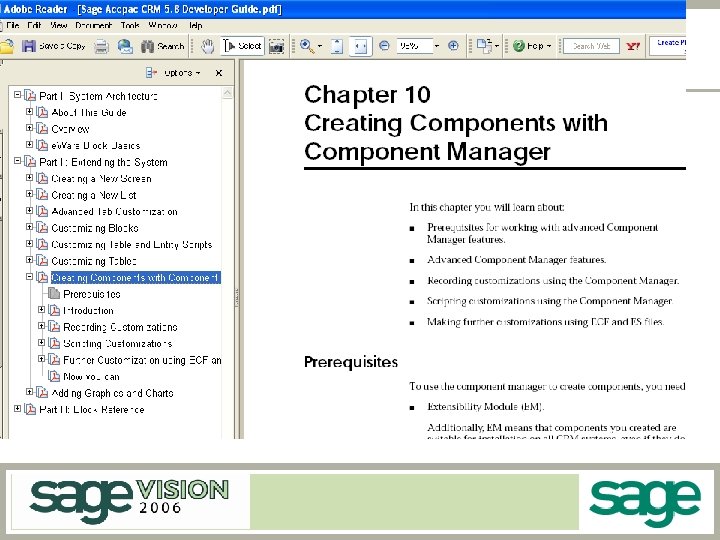Open the Help button menu
This screenshot has height=540, width=720.
point(532,46)
